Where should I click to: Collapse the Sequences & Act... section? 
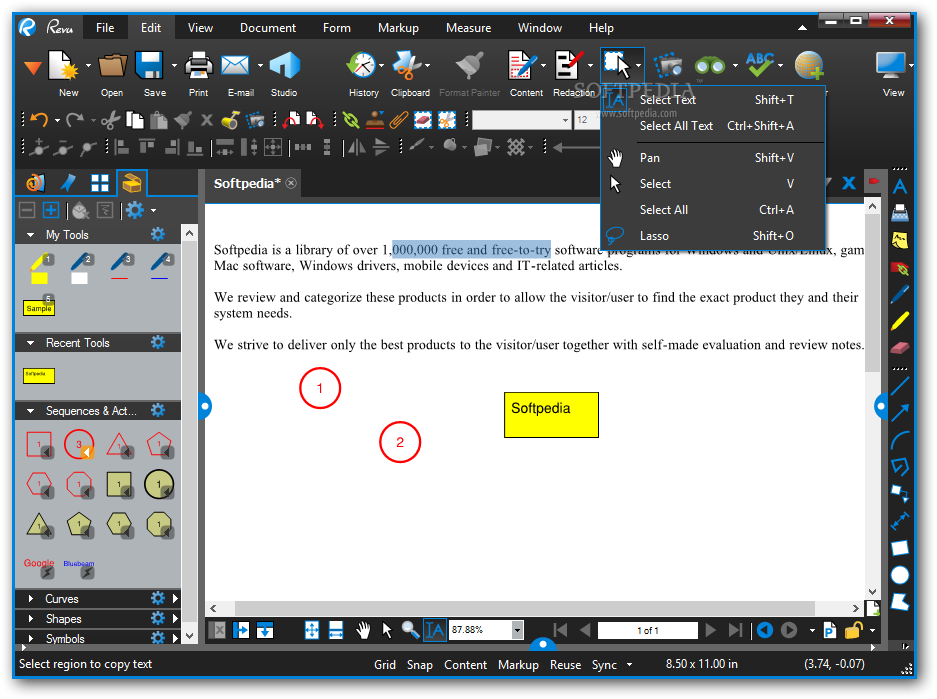click(x=30, y=411)
